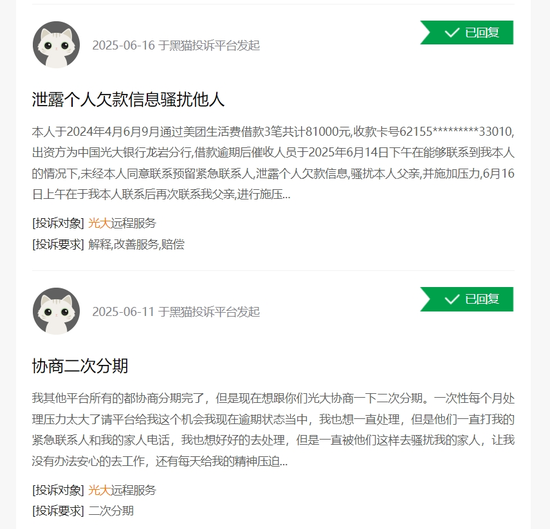
Task: Click the date 2025-06-16 于黑猫投诉平台发起
Action: point(176,45)
